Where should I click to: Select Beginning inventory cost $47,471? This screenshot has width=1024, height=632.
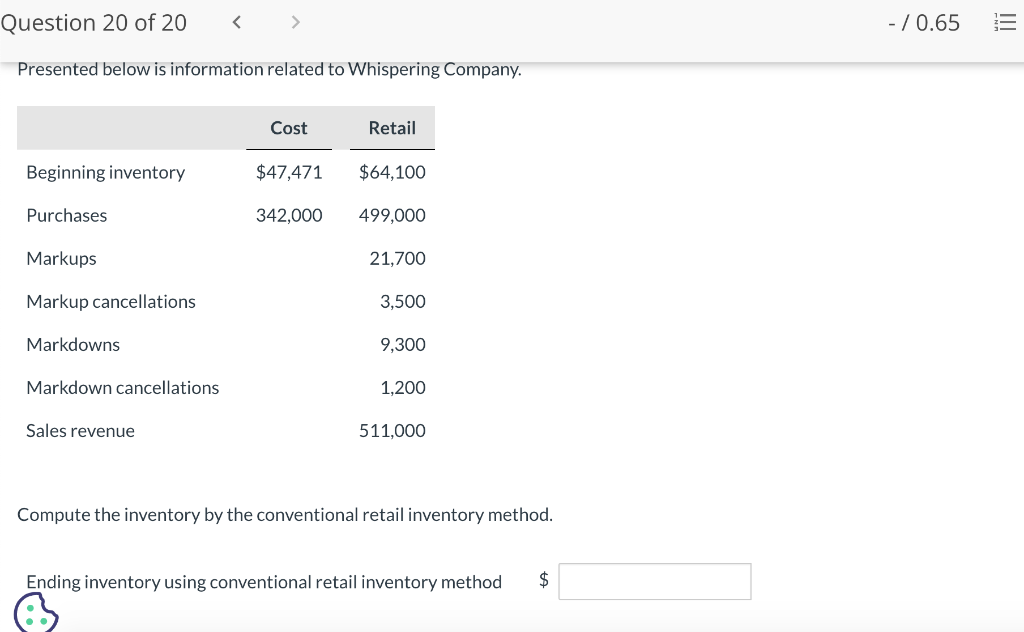click(289, 172)
